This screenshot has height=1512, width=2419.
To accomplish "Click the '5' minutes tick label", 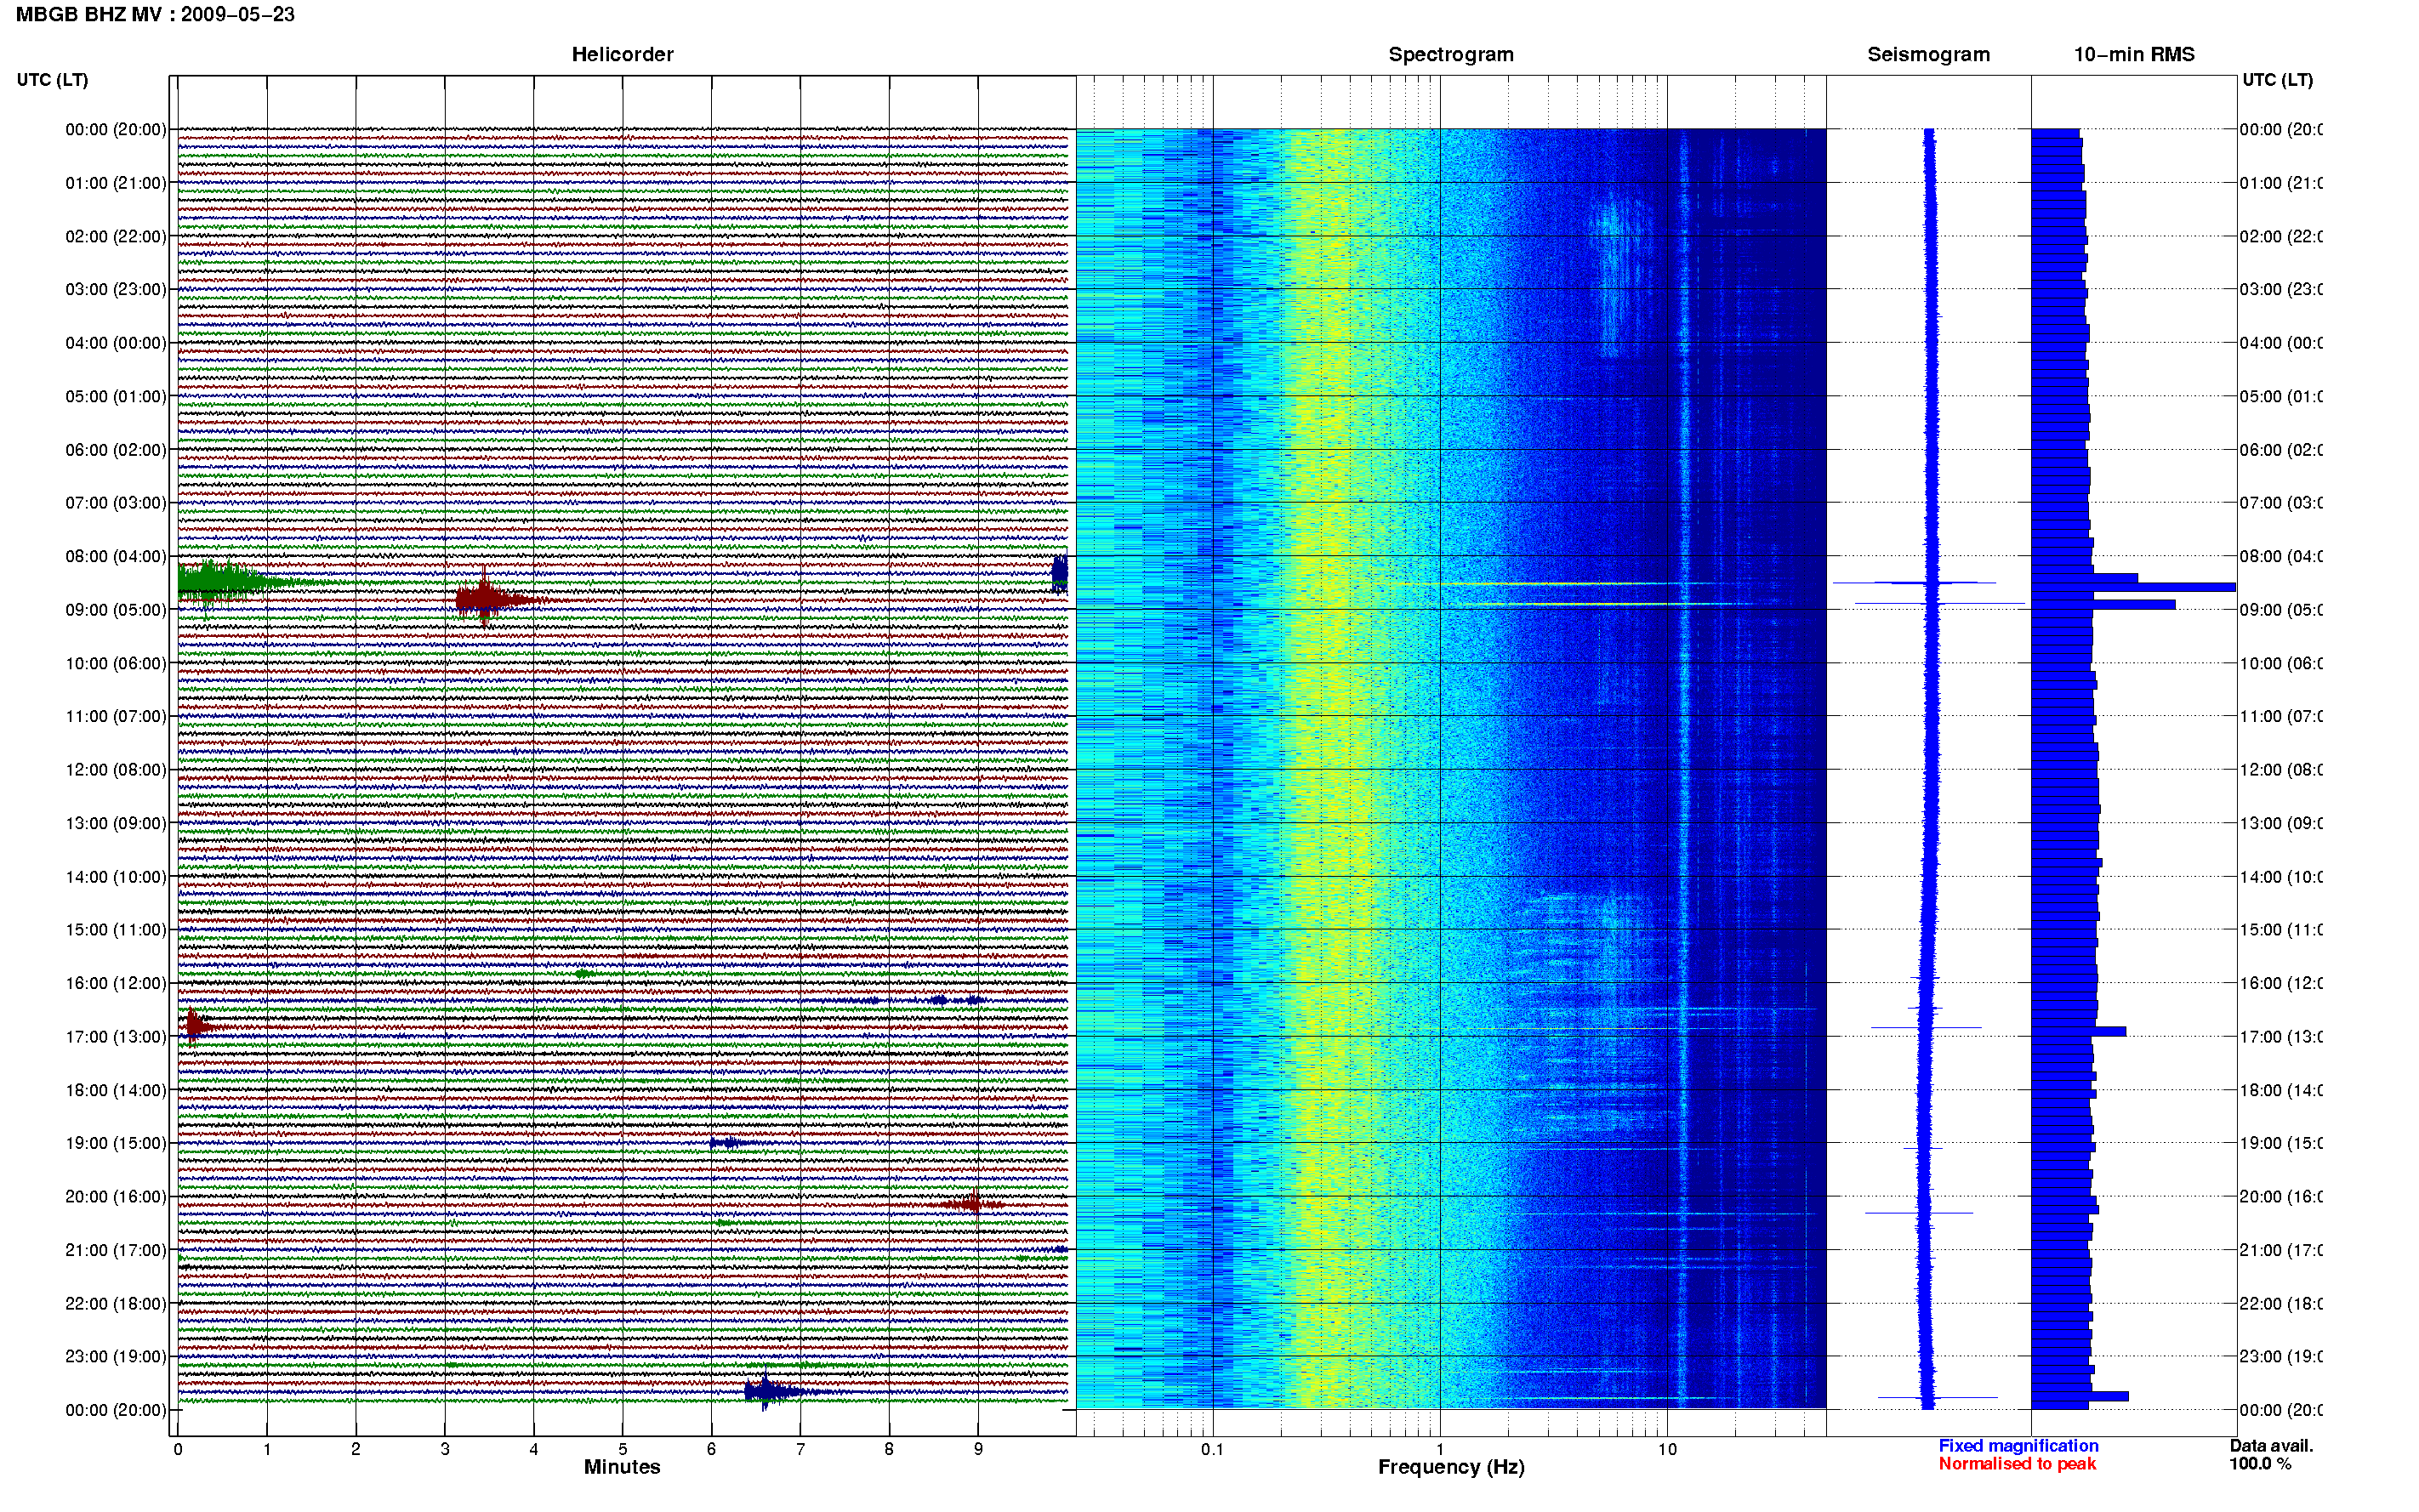I will pos(622,1449).
